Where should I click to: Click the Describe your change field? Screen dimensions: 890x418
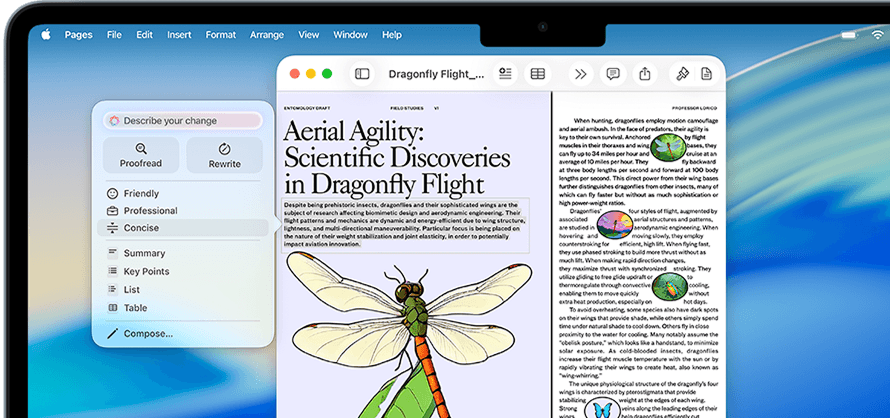183,120
